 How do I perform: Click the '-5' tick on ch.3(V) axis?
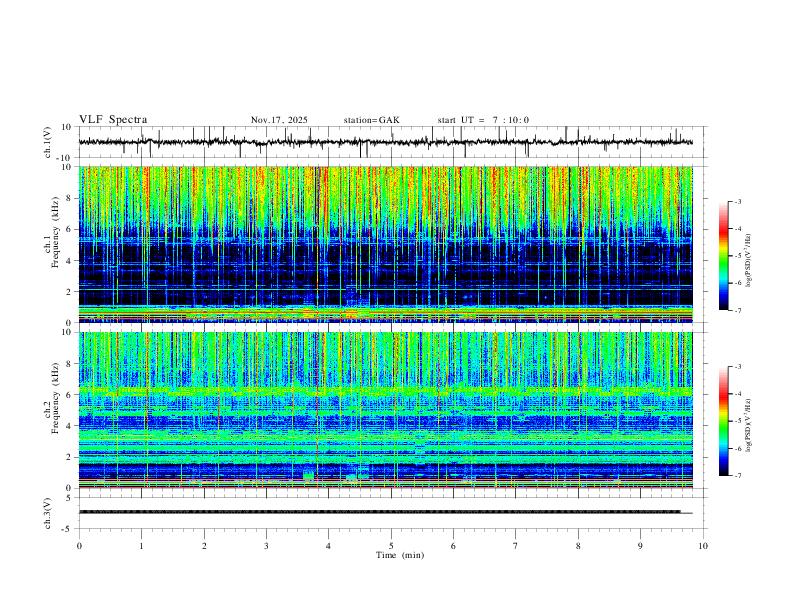click(x=68, y=529)
